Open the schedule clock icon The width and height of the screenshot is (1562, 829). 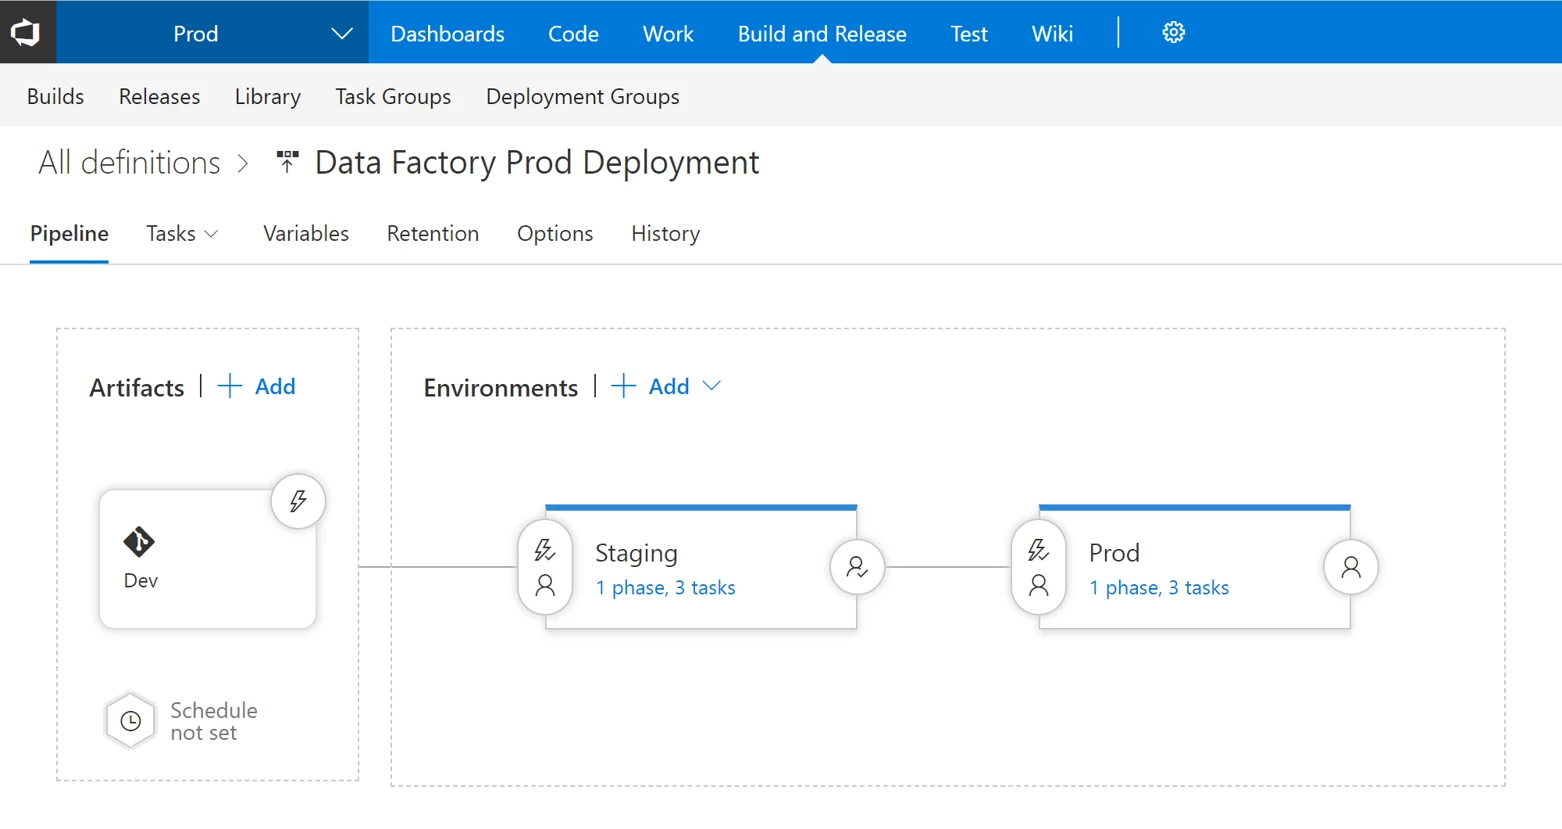130,721
